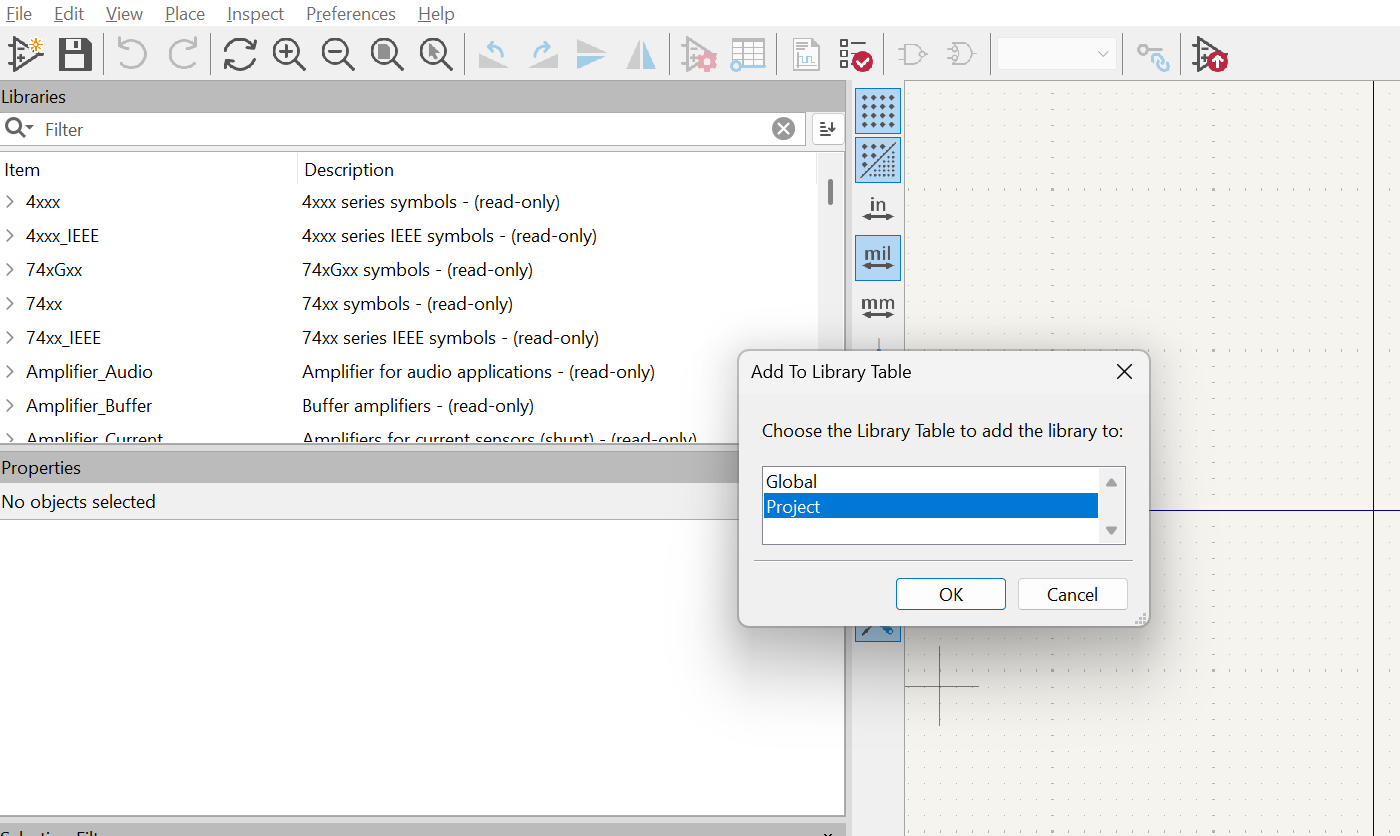Expand the 74xGxx library
The width and height of the screenshot is (1400, 836).
tap(9, 270)
